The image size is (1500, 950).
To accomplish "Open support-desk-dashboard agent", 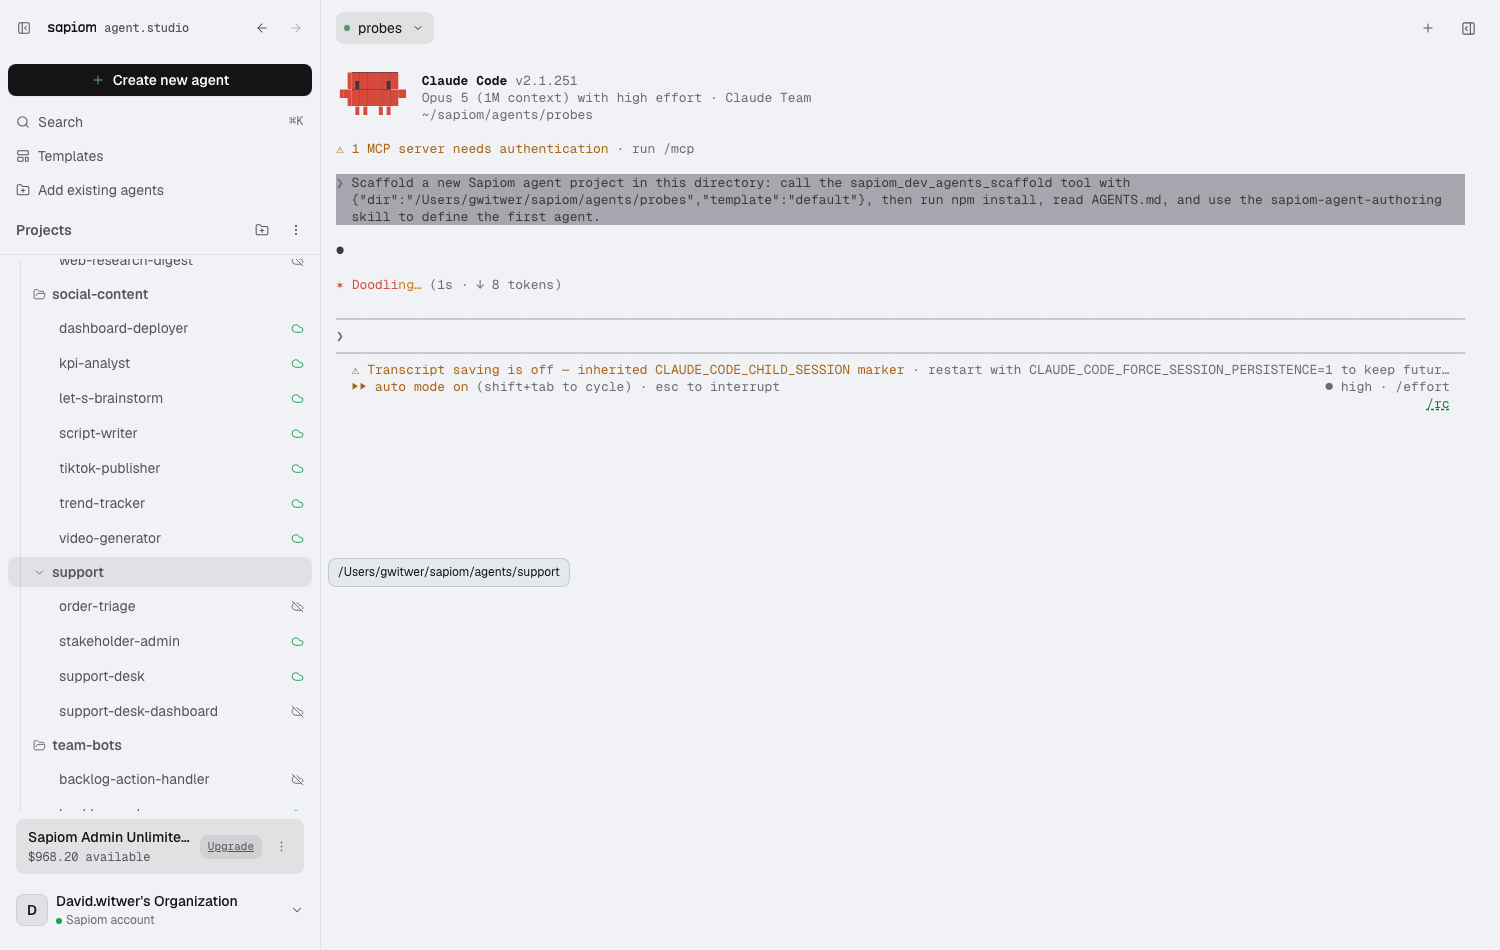I will click(x=138, y=711).
